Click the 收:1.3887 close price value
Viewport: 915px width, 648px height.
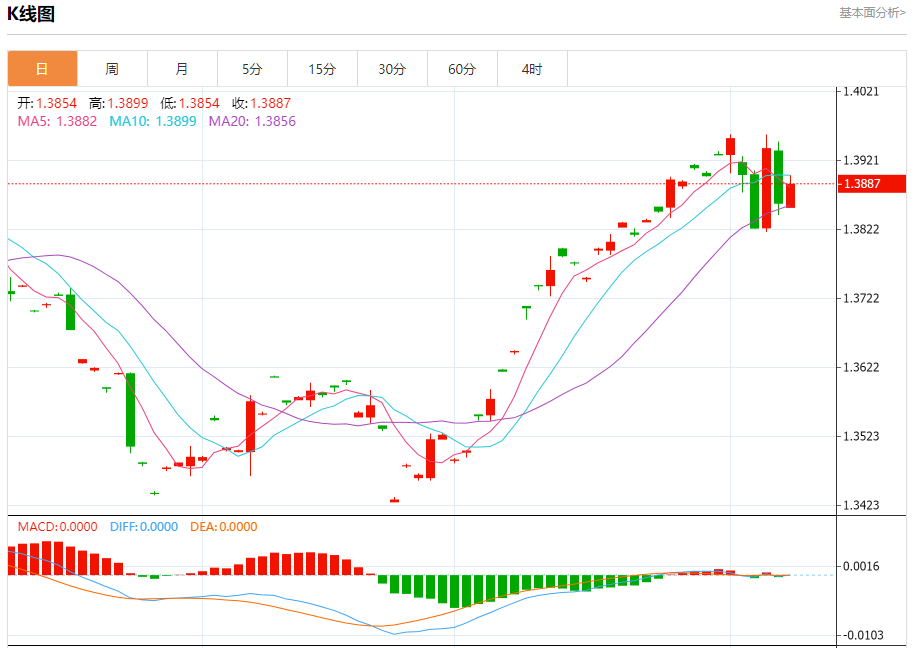coord(261,103)
